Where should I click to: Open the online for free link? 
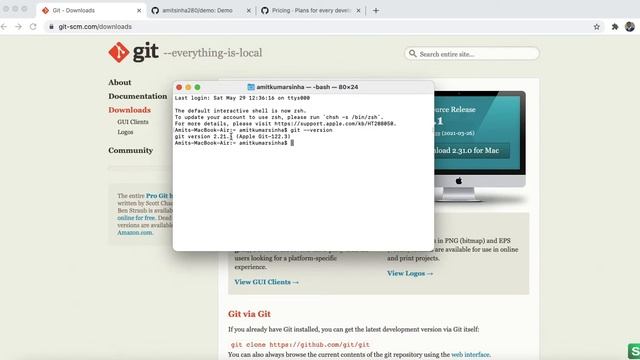point(136,218)
